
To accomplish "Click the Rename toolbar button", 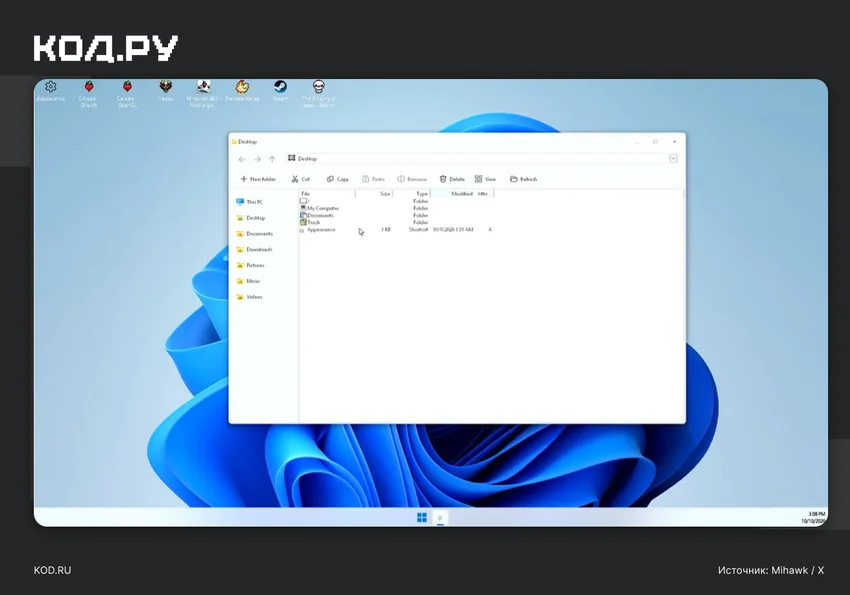I will pos(412,179).
